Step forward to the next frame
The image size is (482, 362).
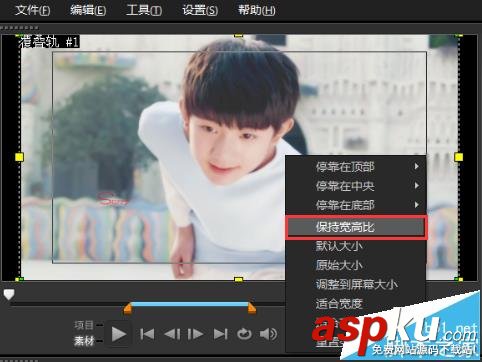pyautogui.click(x=195, y=334)
